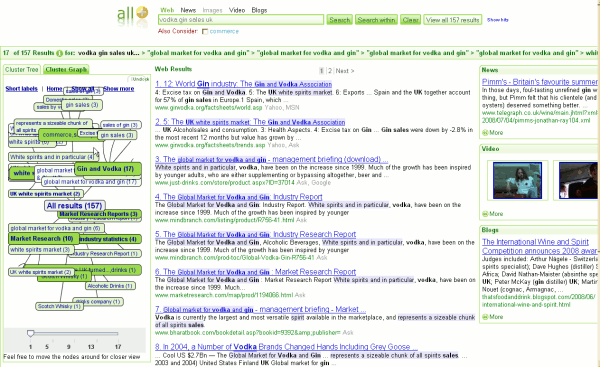Switch to the Cluster Tree tab

(x=22, y=70)
